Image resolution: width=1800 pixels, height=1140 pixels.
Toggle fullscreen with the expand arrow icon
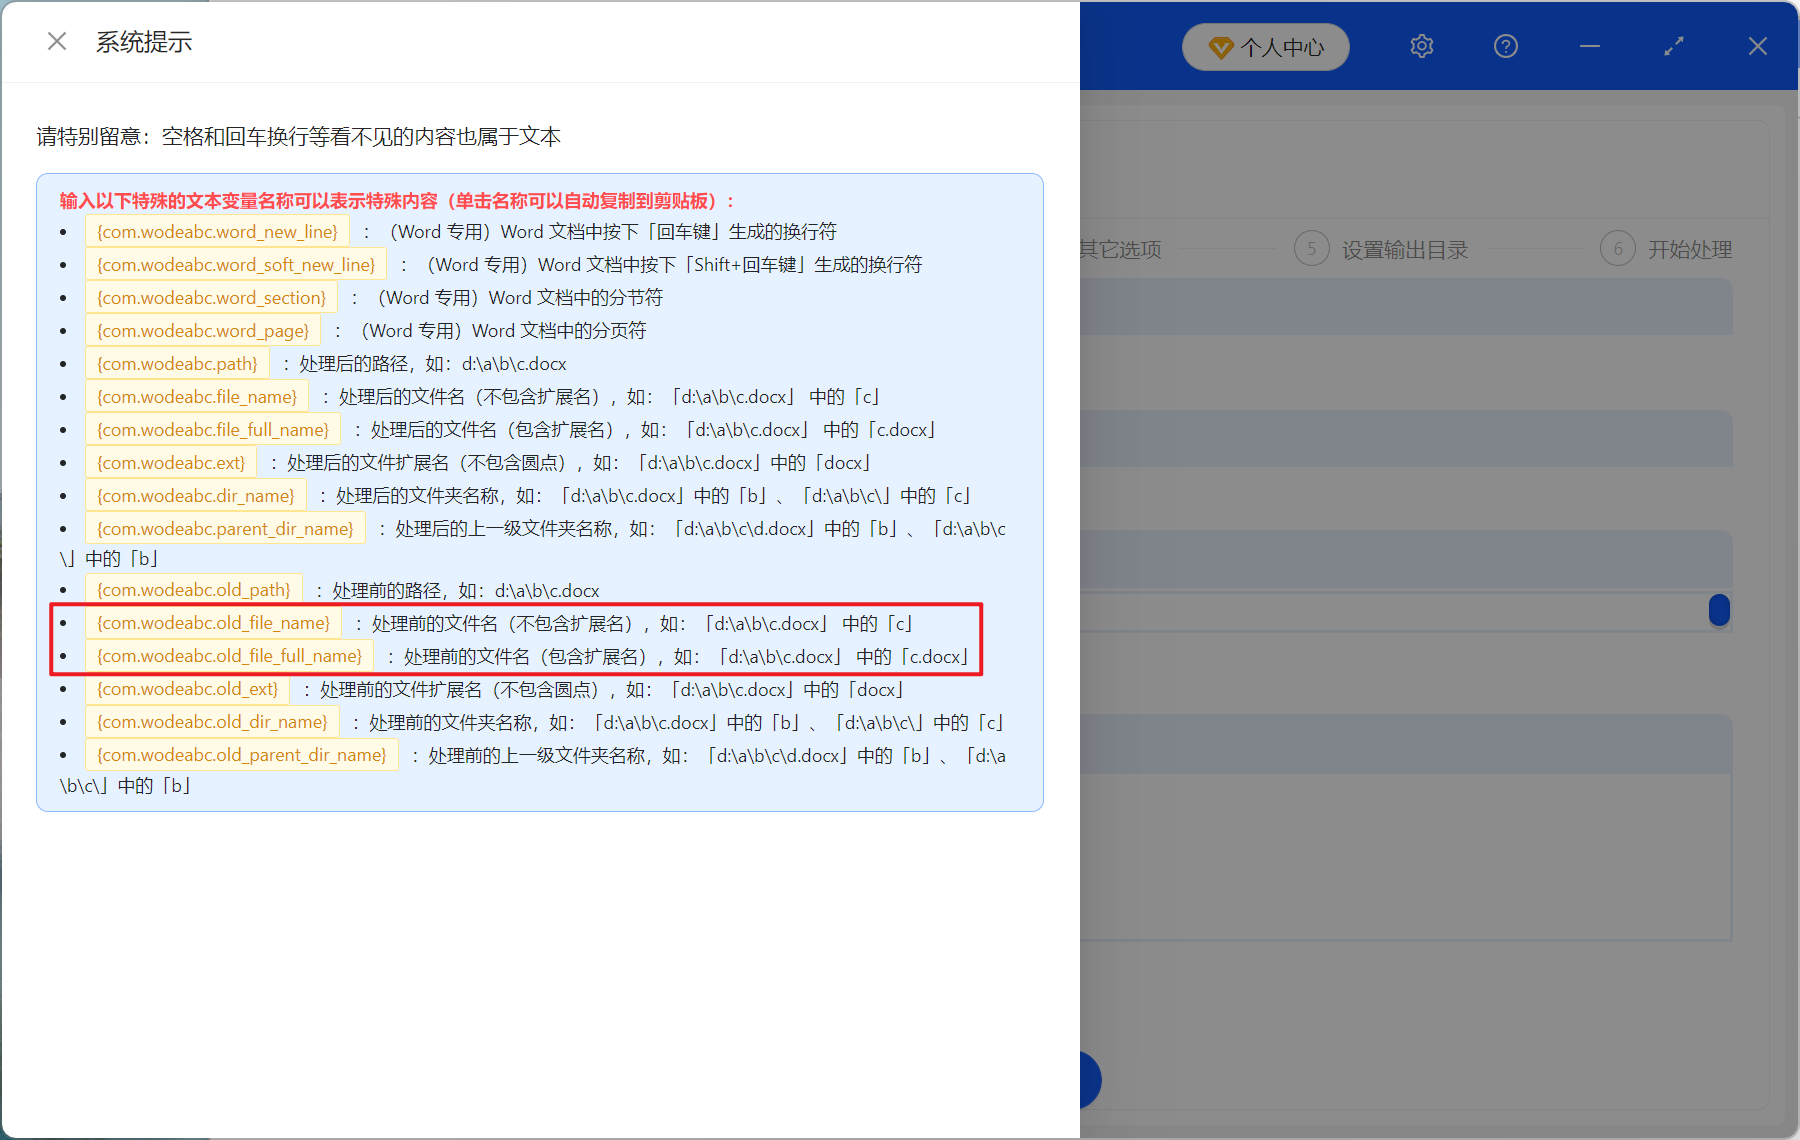click(1673, 46)
